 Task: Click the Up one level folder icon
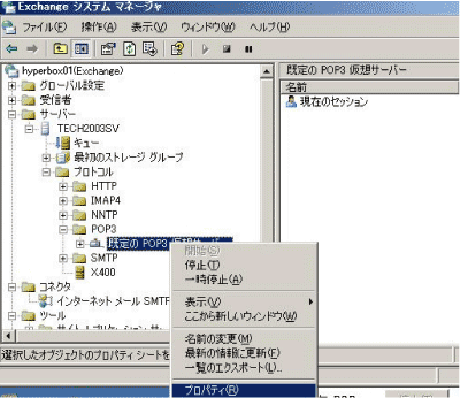pyautogui.click(x=61, y=49)
